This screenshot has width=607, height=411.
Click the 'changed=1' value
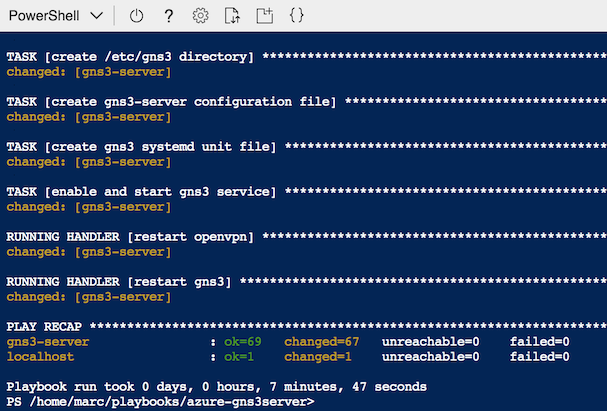pos(318,356)
